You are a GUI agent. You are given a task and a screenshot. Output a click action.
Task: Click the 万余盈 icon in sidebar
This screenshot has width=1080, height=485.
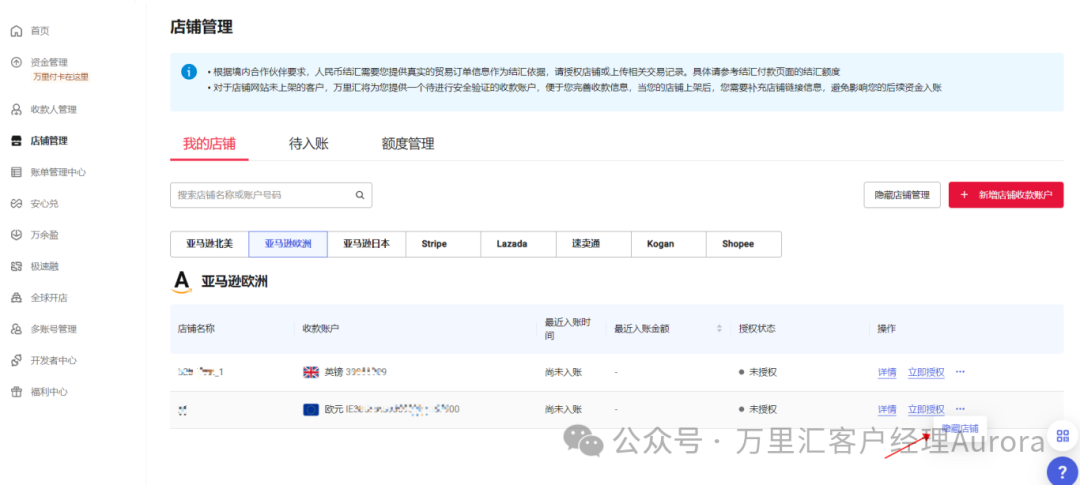coord(16,234)
